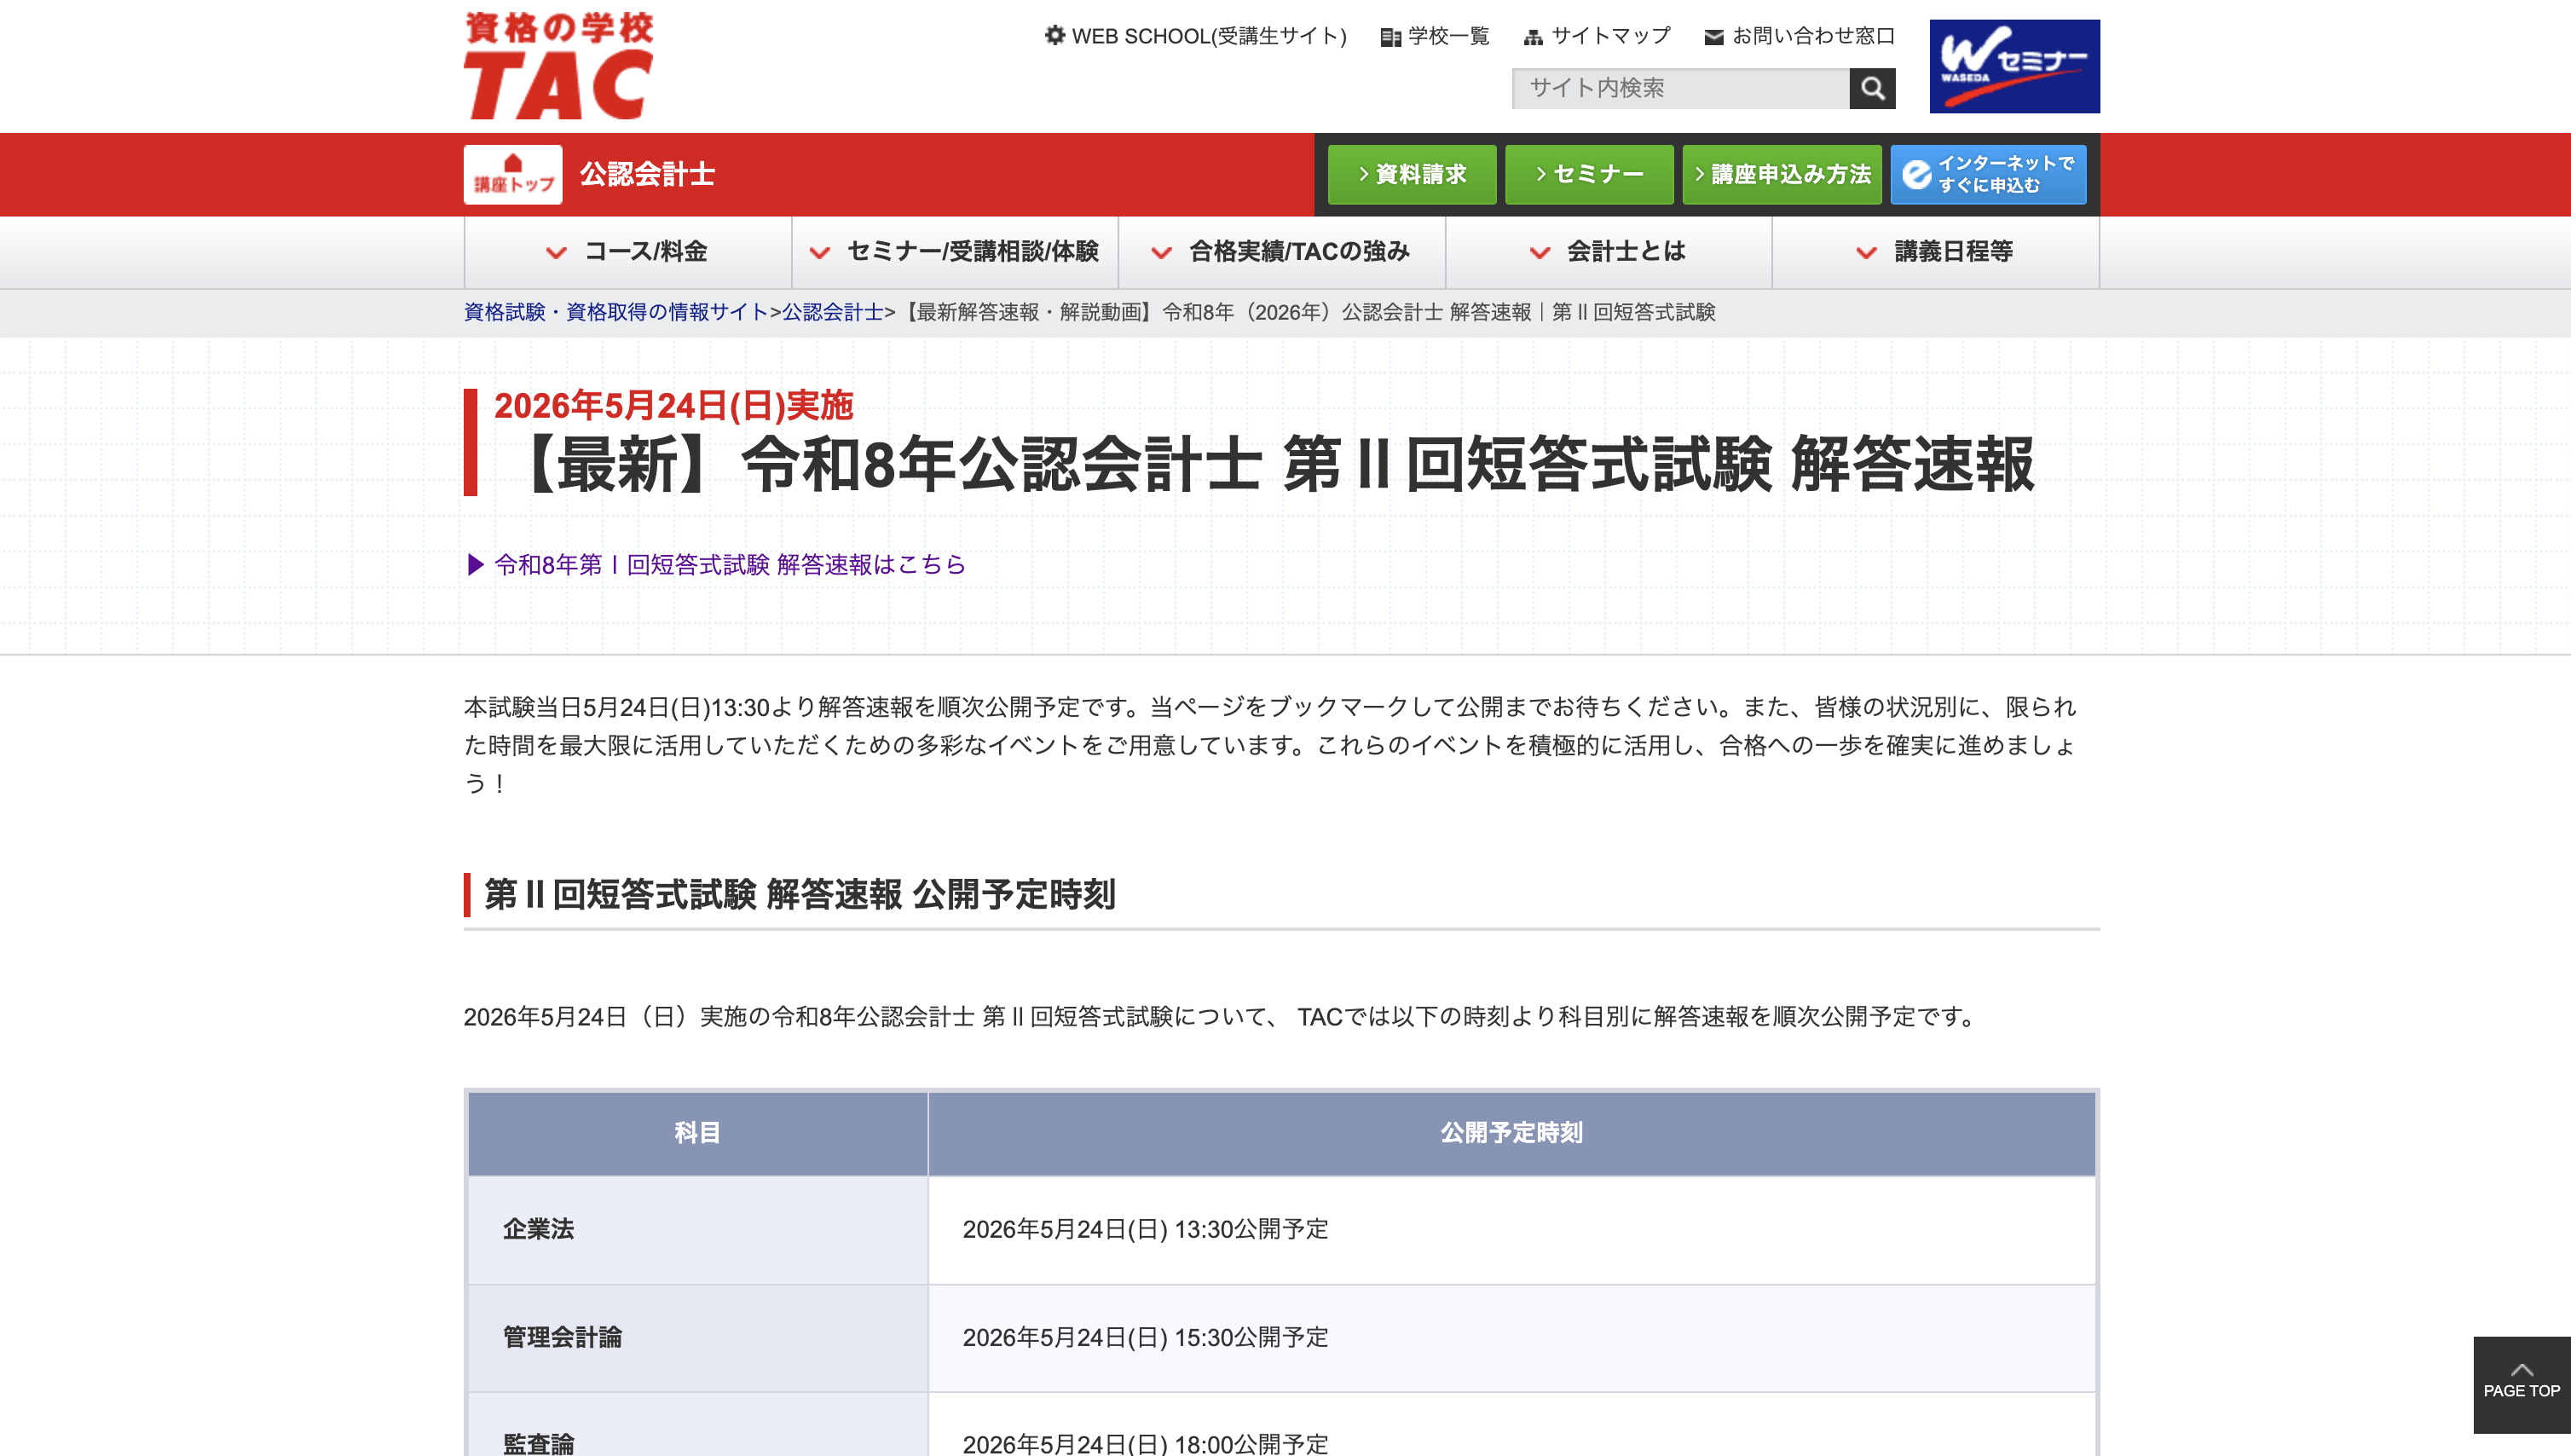Expand the コース/料金 menu

[628, 252]
